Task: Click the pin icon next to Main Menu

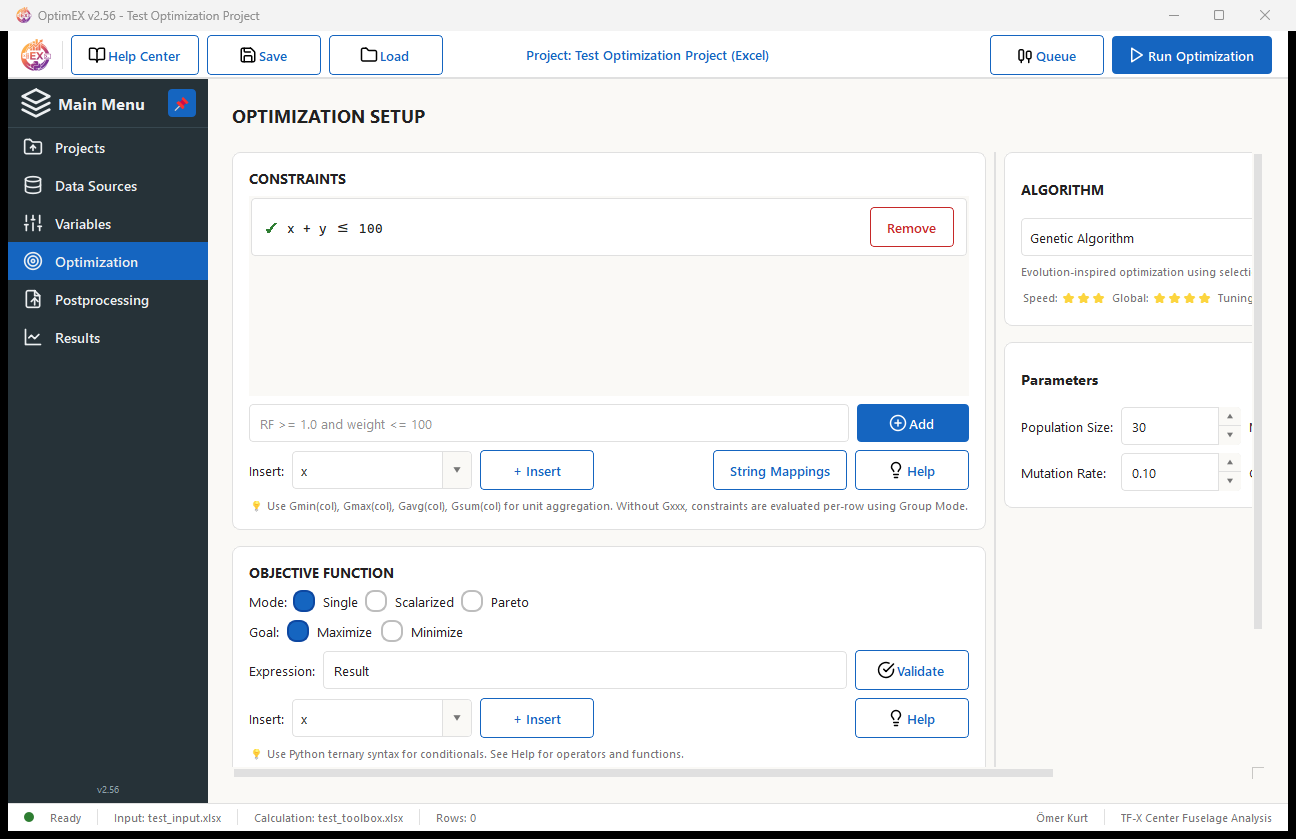Action: click(181, 103)
